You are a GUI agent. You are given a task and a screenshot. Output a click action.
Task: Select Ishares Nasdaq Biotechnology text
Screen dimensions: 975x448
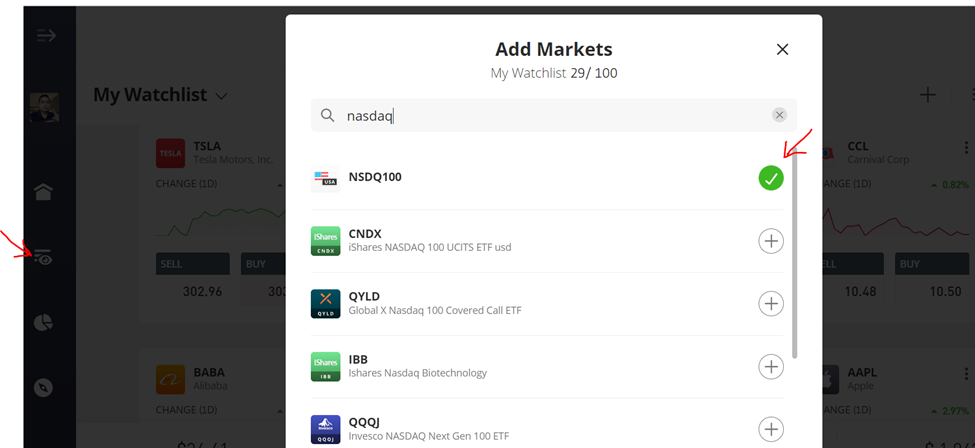417,373
